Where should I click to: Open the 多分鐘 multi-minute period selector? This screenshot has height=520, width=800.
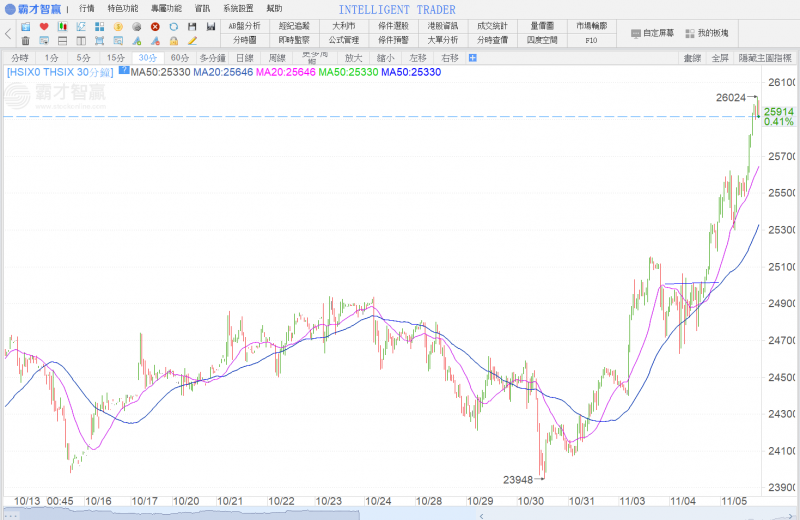[212, 58]
